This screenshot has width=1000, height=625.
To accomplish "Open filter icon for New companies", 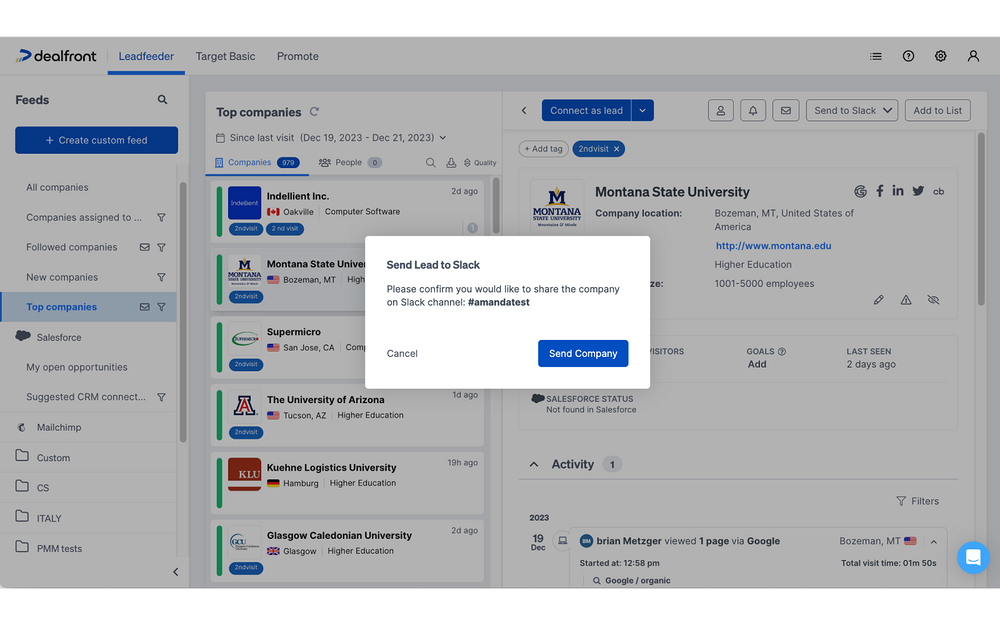I will (x=161, y=277).
